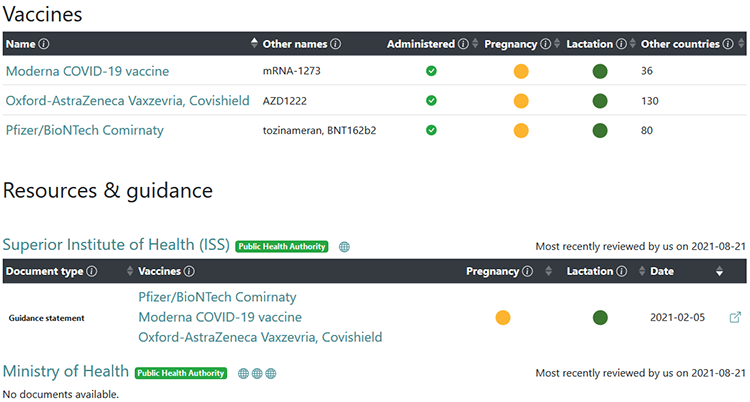Sort vaccines by the Other countries sort arrow
Viewport: 750px width, 402px height.
tap(741, 44)
